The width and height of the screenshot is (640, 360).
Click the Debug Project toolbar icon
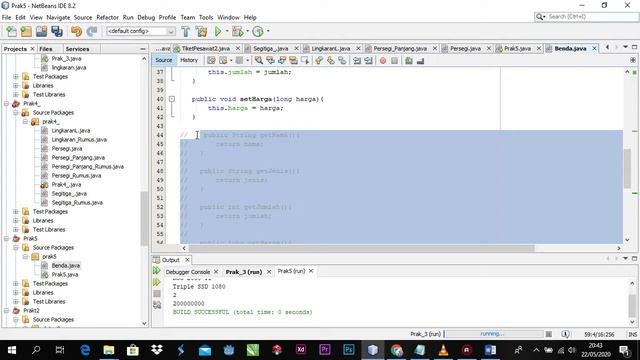pos(237,31)
